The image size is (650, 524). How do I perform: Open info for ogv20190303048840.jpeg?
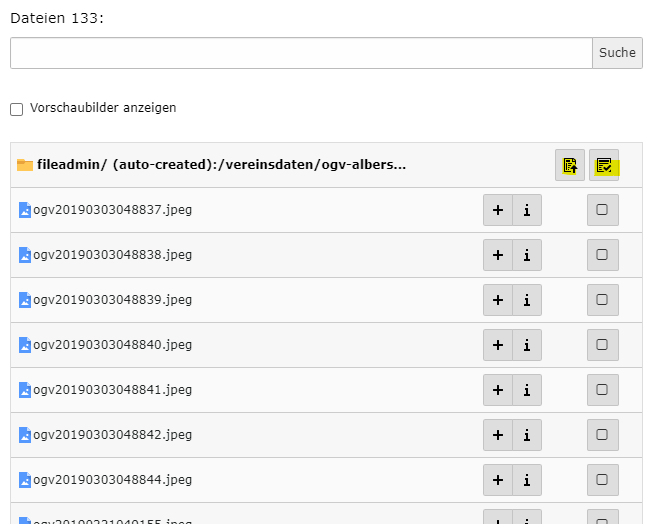point(527,345)
